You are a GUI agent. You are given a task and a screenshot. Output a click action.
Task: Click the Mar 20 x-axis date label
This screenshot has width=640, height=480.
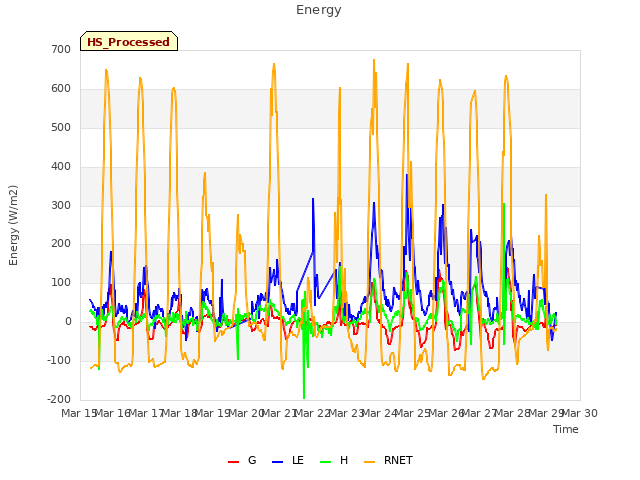point(246,413)
